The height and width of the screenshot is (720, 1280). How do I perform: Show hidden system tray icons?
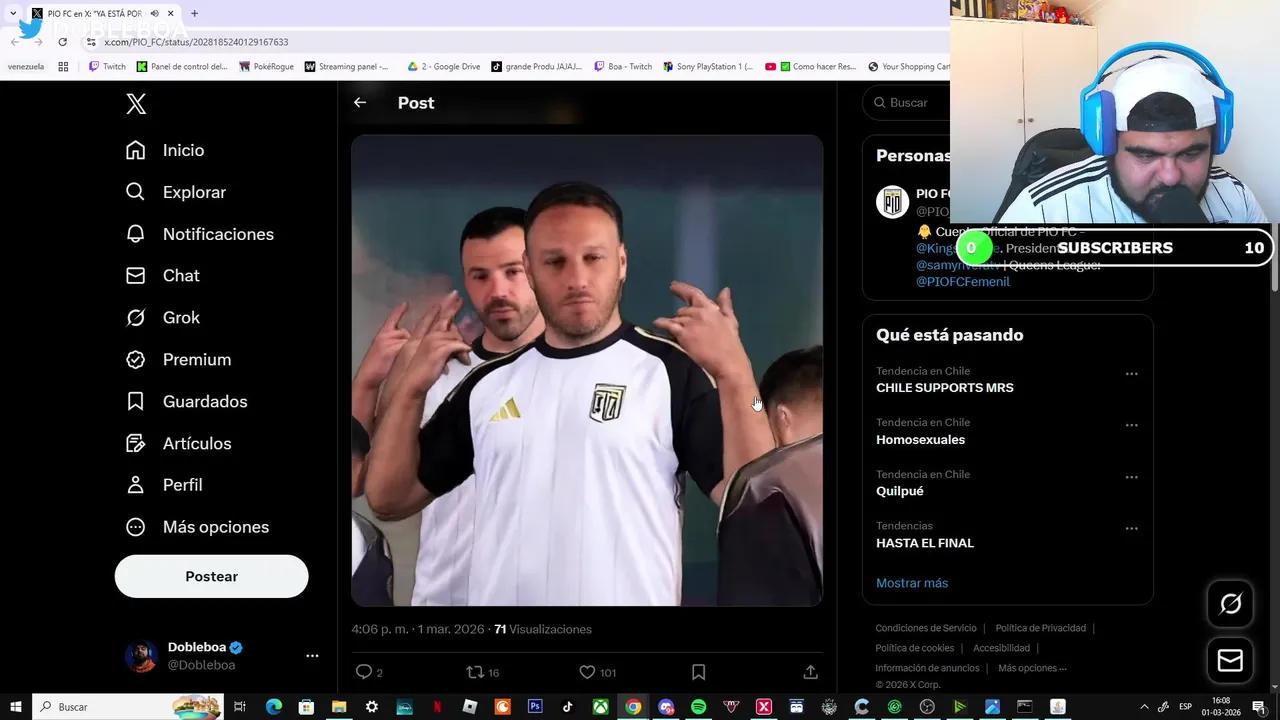pos(1145,707)
